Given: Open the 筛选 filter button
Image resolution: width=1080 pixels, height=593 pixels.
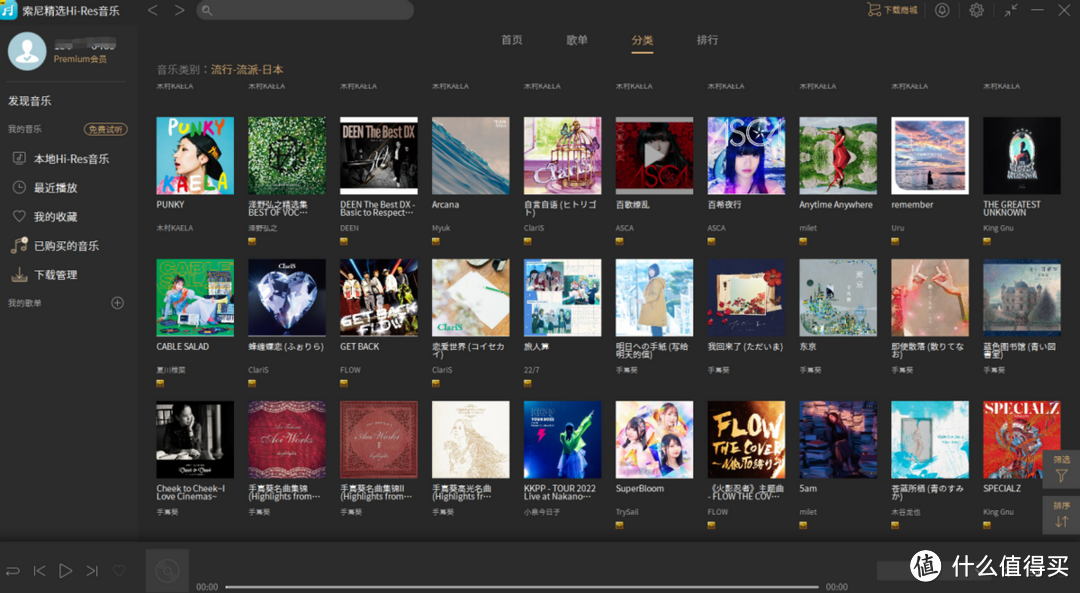Looking at the screenshot, I should point(1061,469).
